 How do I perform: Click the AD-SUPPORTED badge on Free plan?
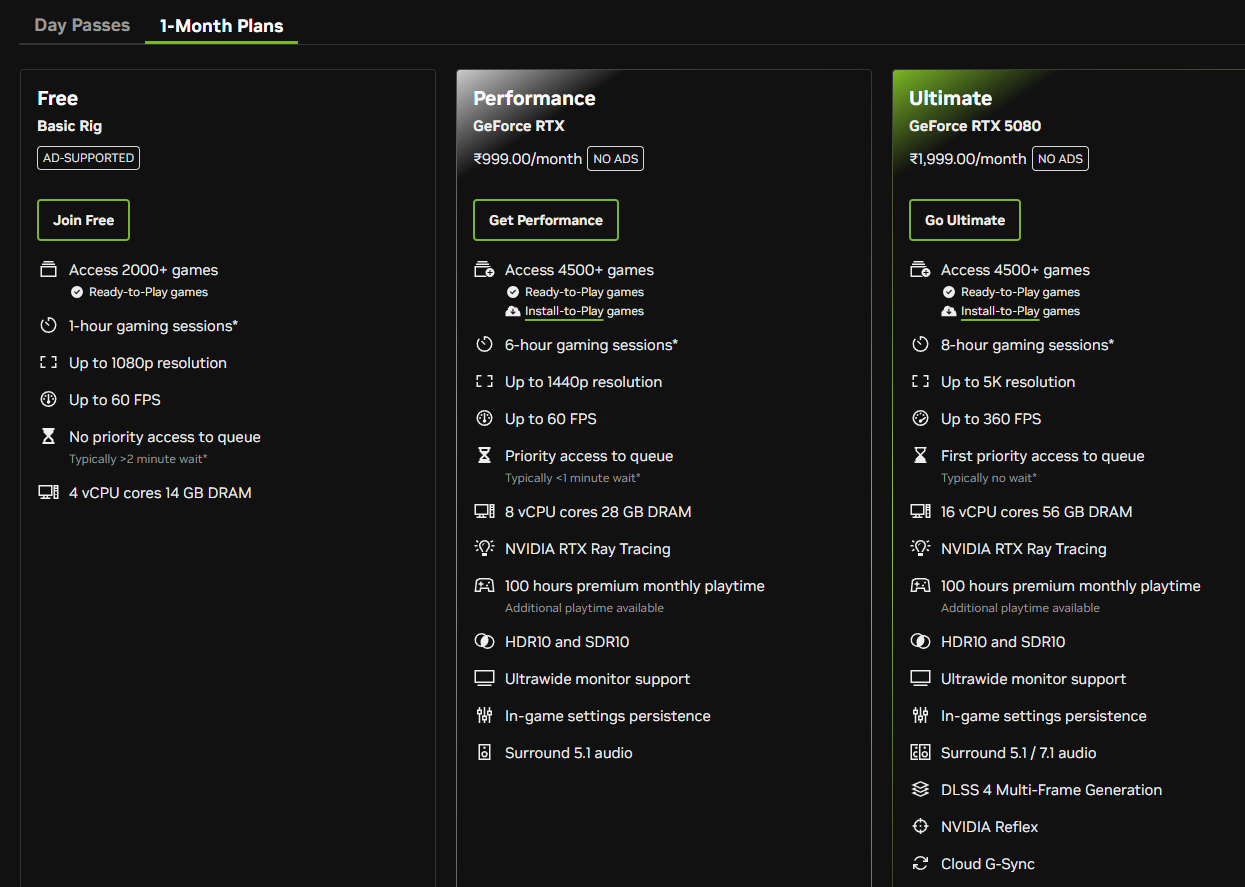click(88, 158)
